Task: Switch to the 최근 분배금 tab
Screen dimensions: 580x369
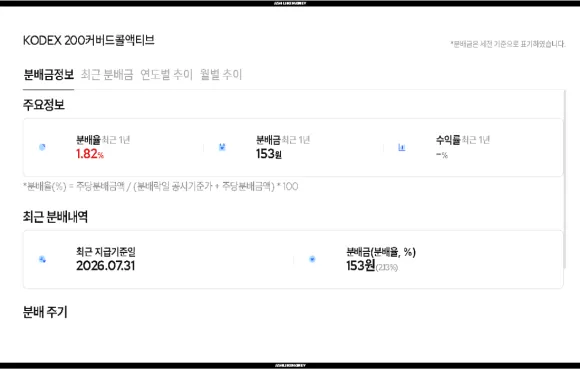Action: [x=107, y=75]
